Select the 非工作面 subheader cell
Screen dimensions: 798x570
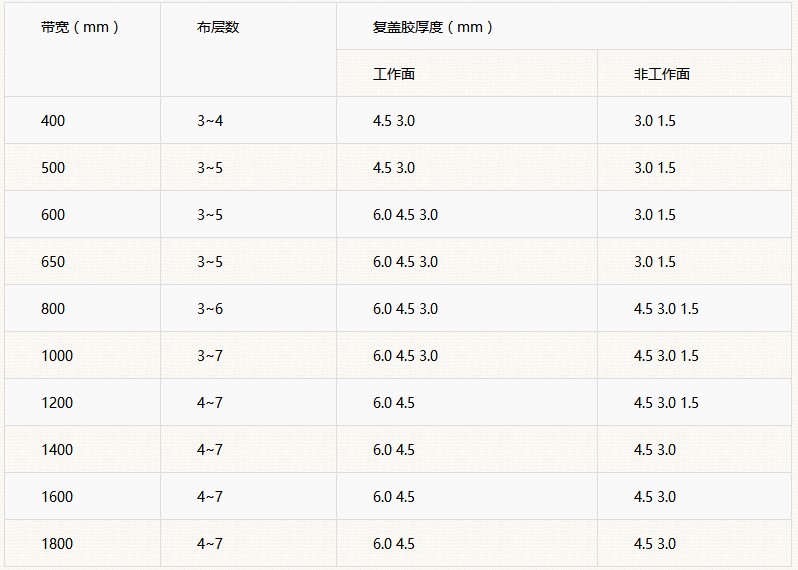tap(694, 73)
